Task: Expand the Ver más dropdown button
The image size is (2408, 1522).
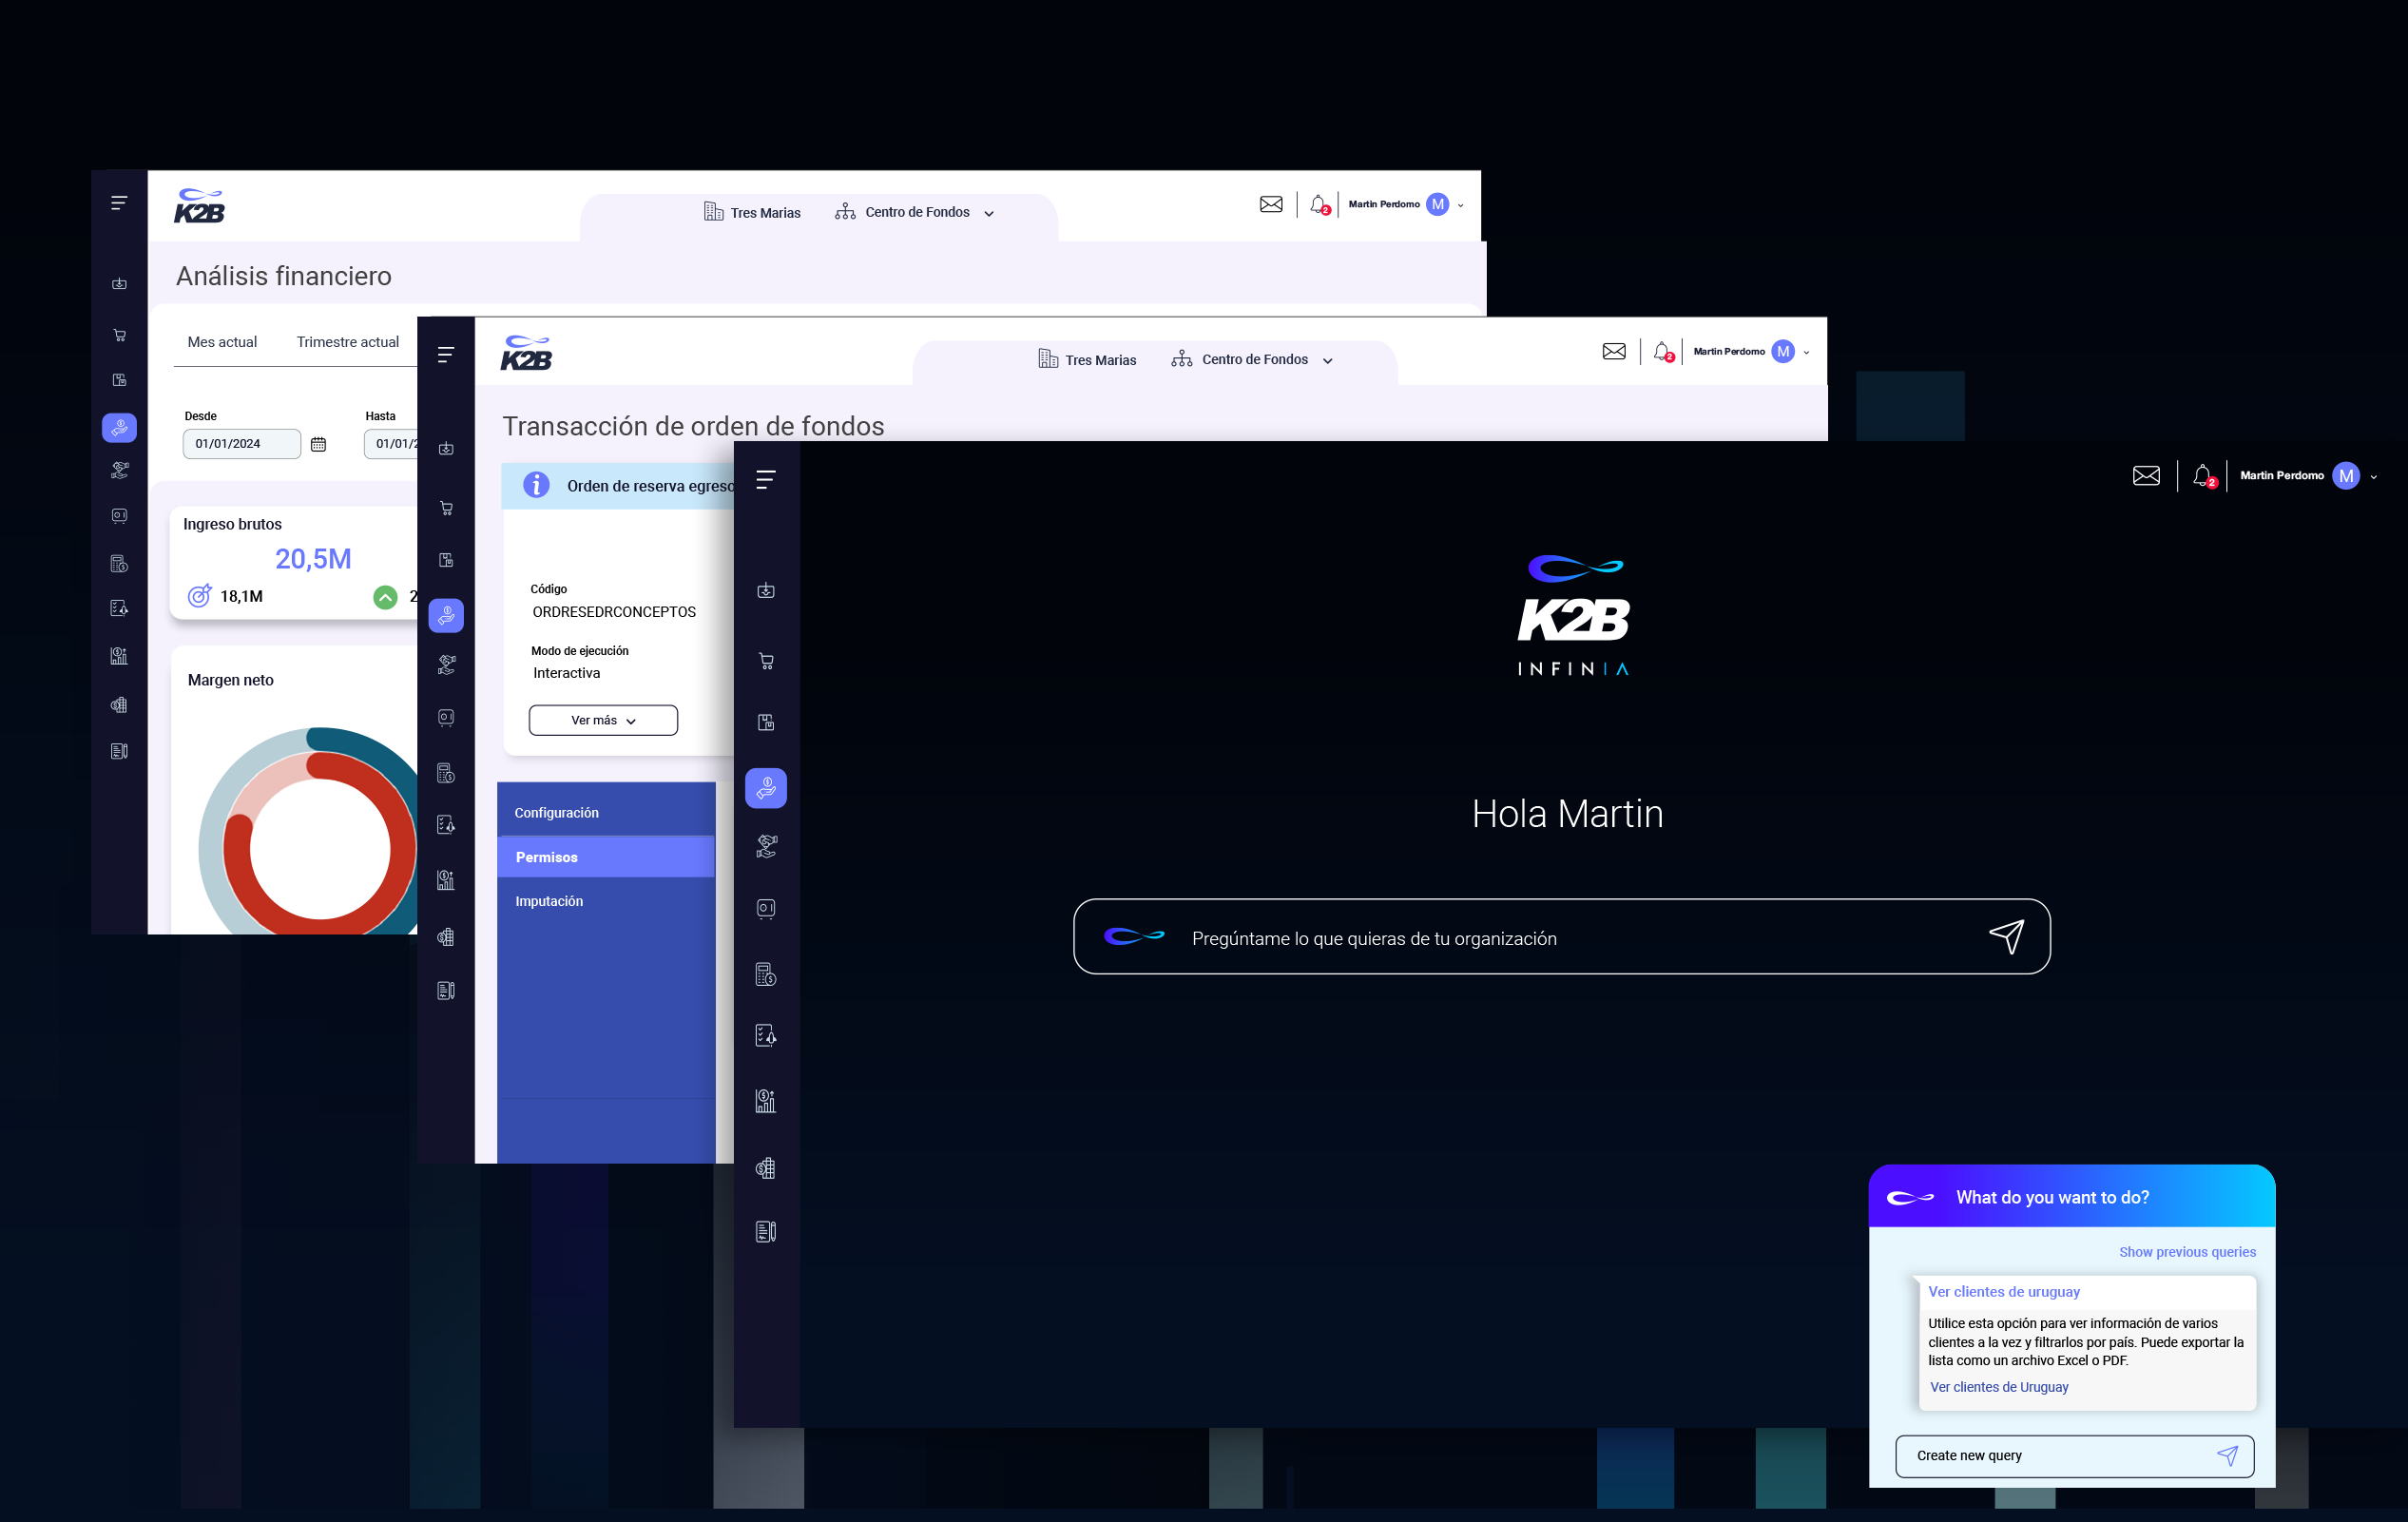Action: pyautogui.click(x=603, y=720)
